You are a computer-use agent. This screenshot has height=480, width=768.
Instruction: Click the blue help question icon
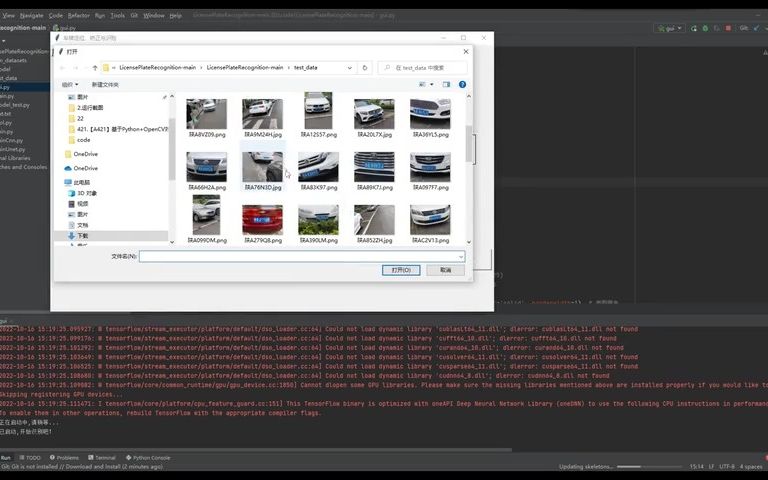coord(462,85)
